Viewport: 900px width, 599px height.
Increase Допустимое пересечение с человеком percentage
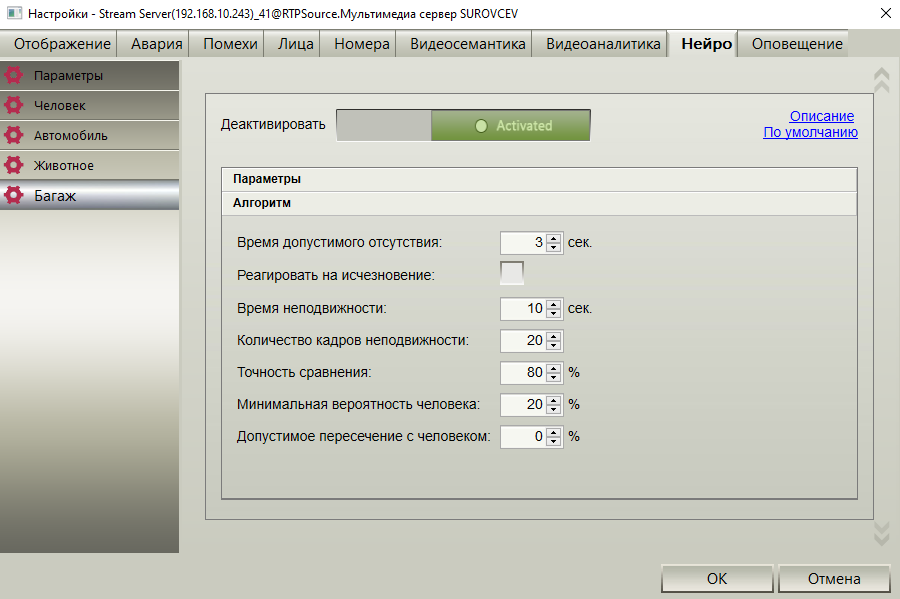click(553, 433)
